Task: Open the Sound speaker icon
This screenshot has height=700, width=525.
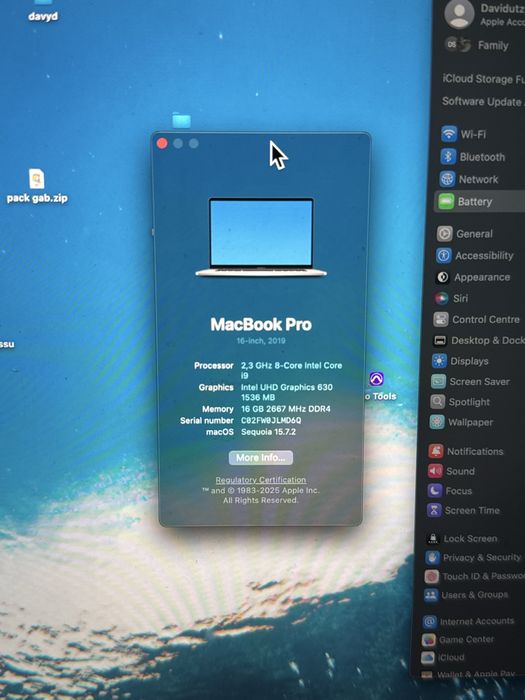Action: pos(435,471)
